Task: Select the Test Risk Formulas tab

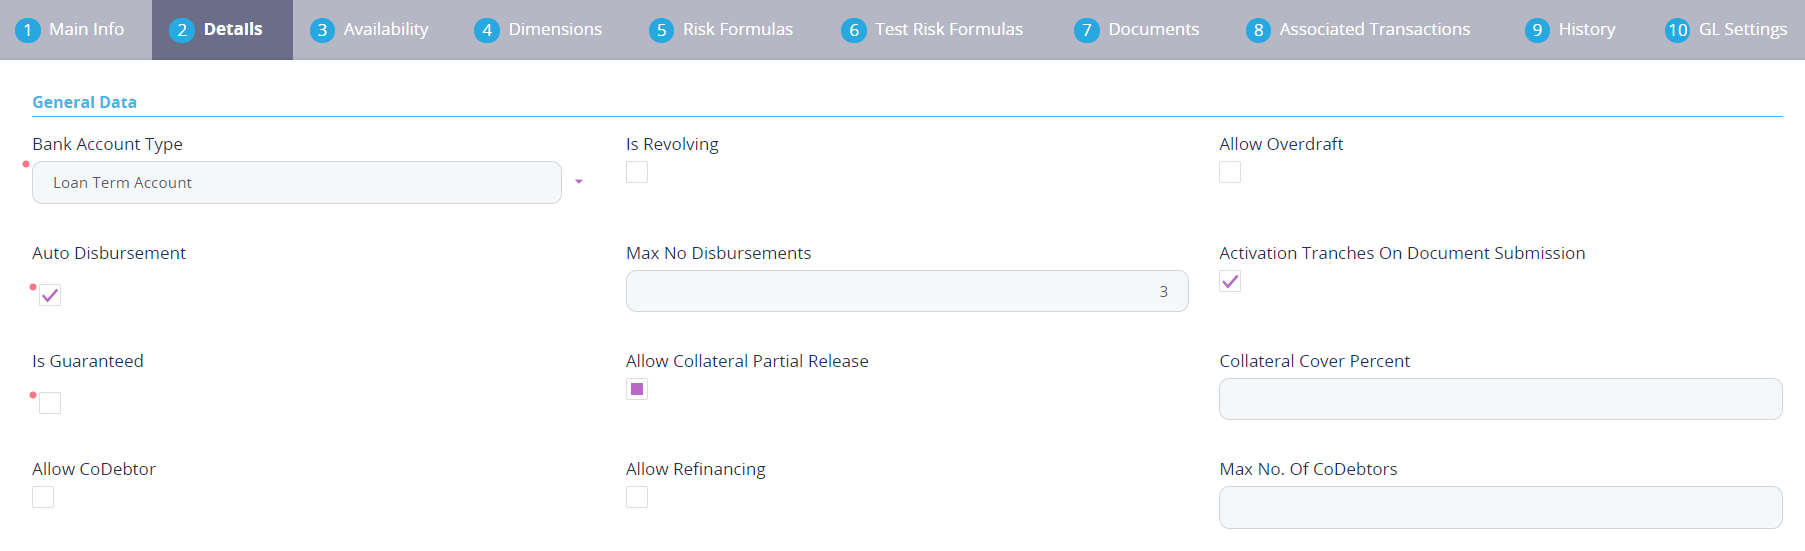Action: click(933, 30)
